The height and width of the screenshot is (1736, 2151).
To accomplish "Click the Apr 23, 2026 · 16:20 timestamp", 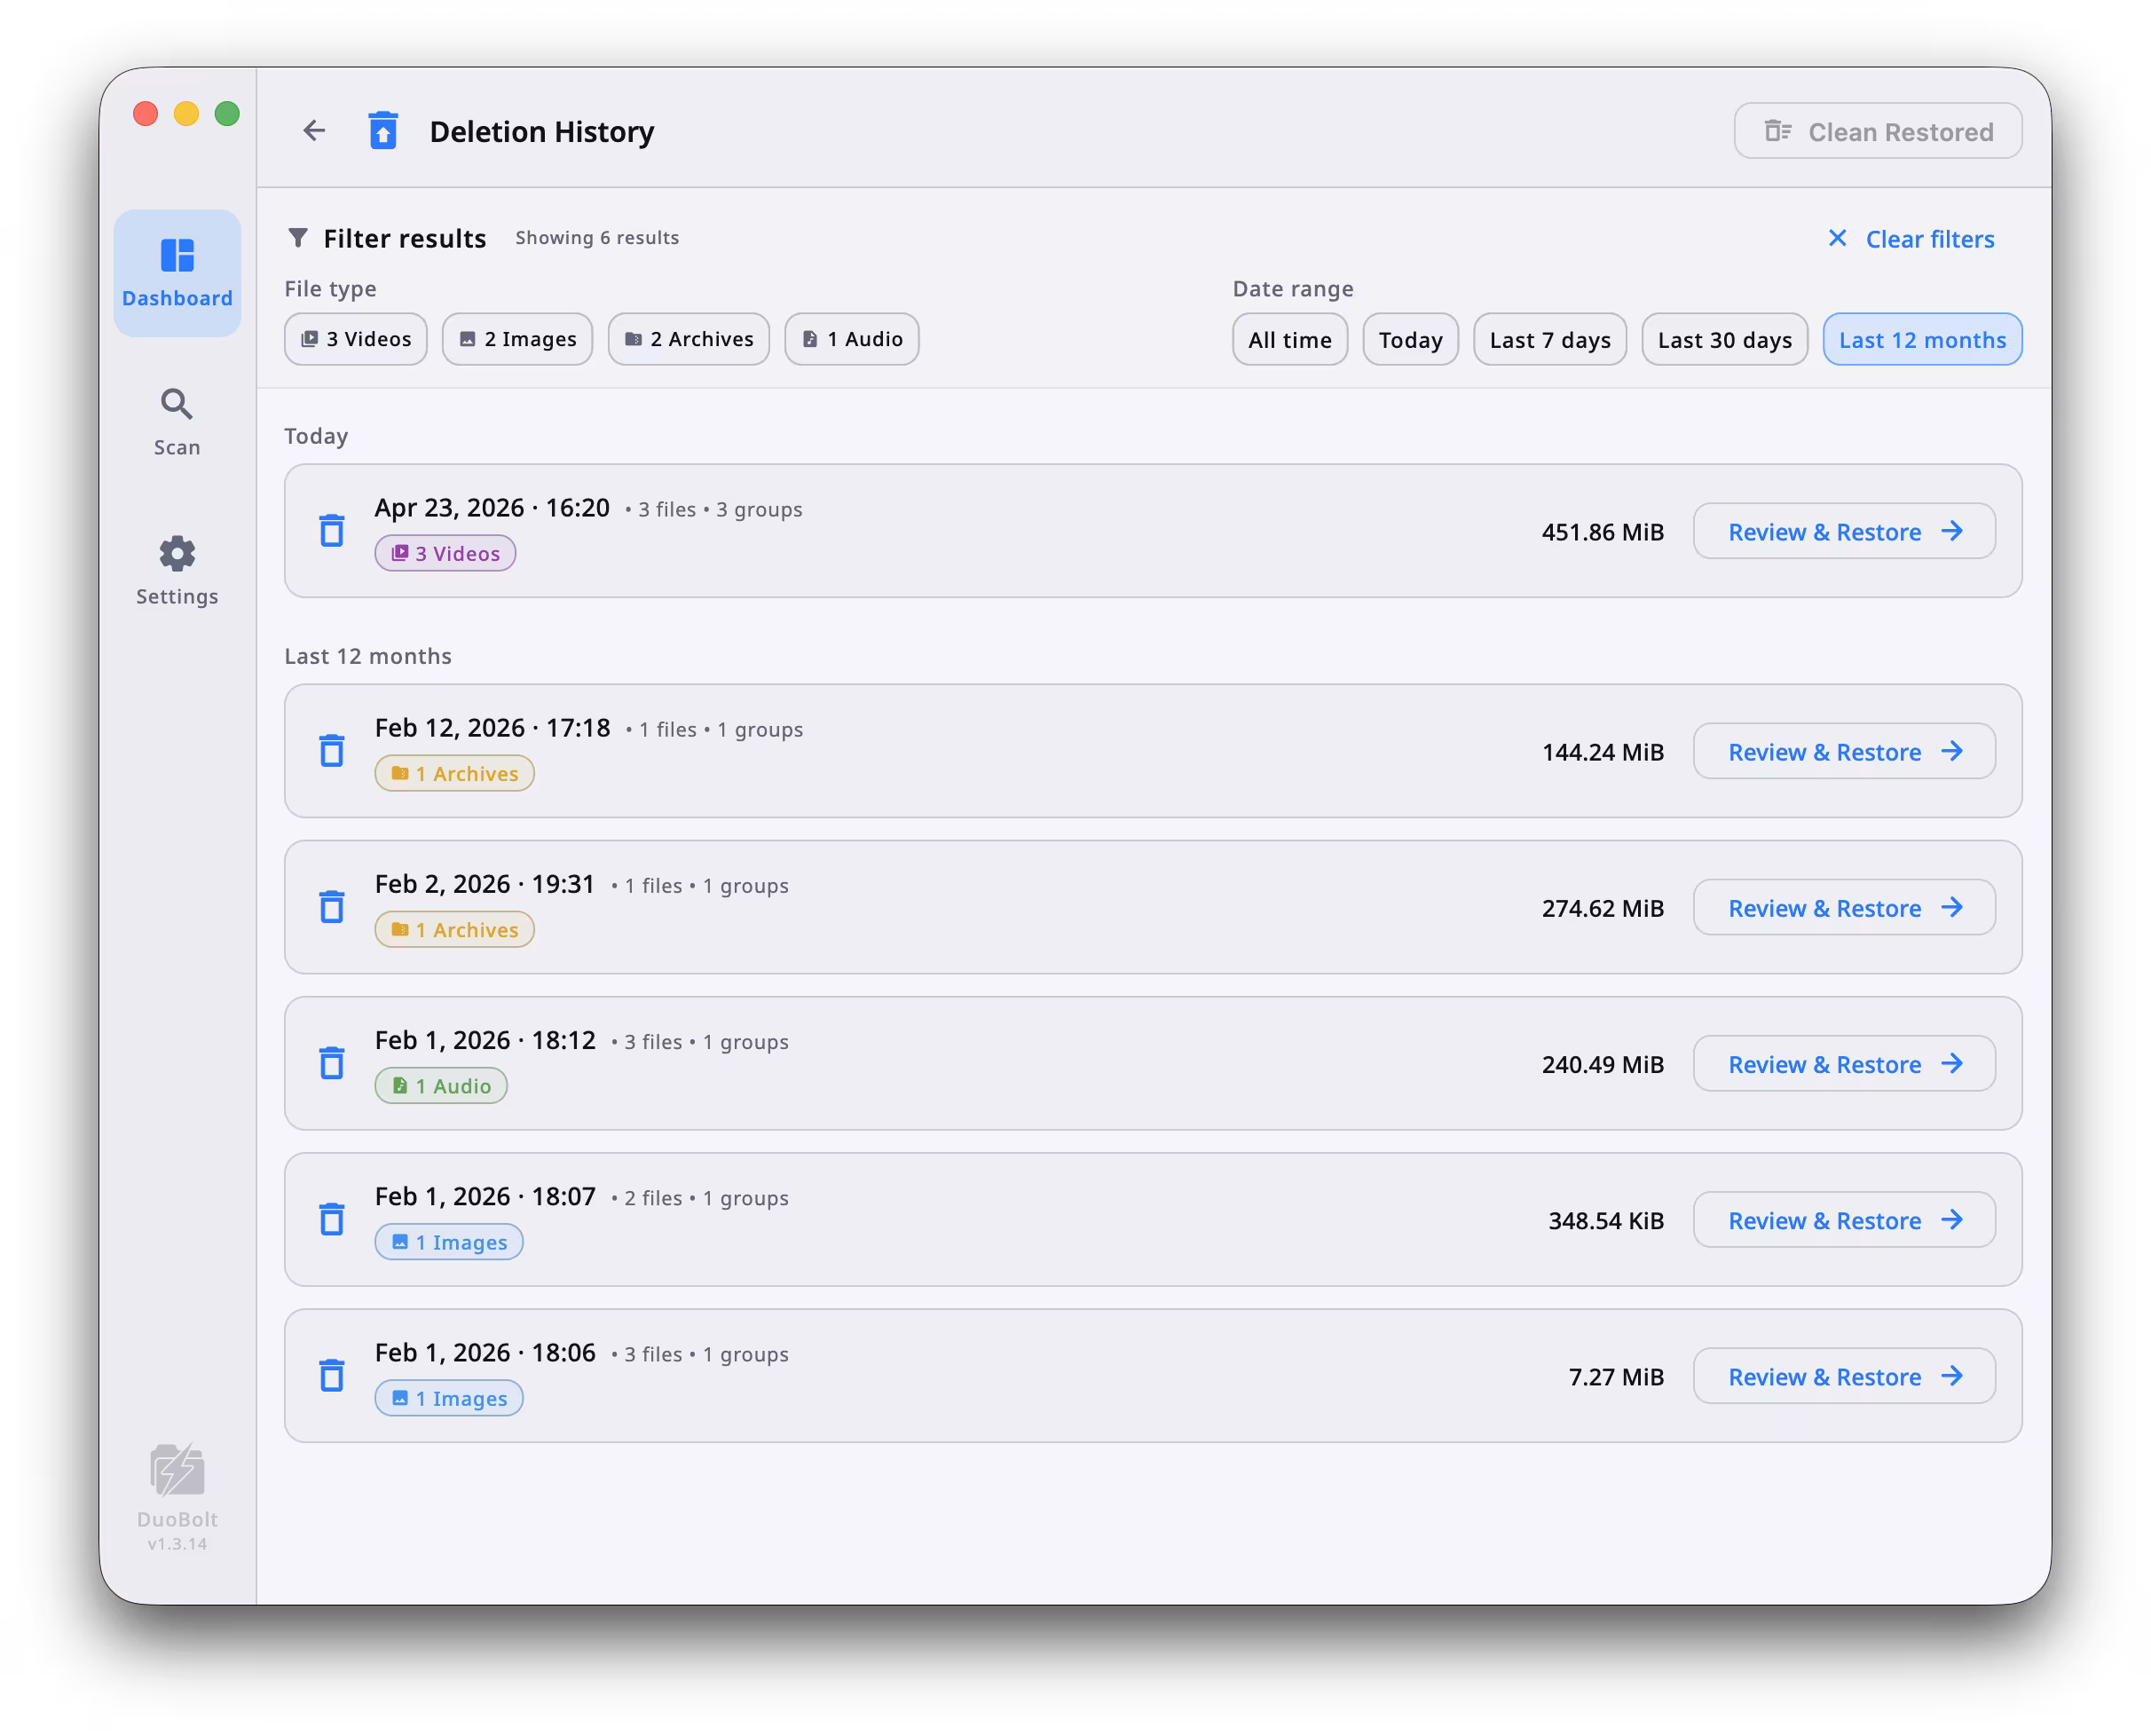I will coord(492,508).
